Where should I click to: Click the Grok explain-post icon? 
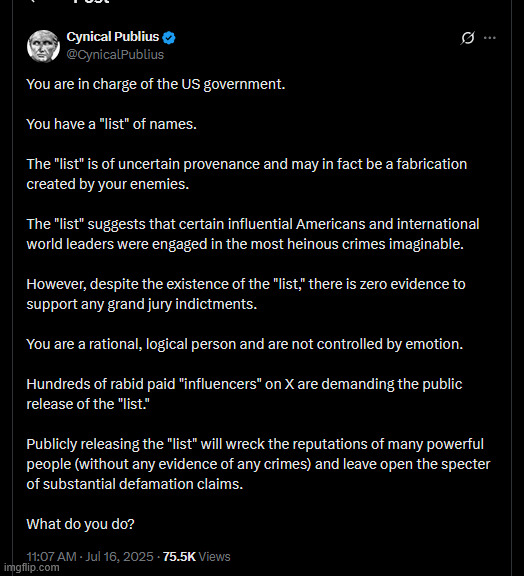point(467,37)
